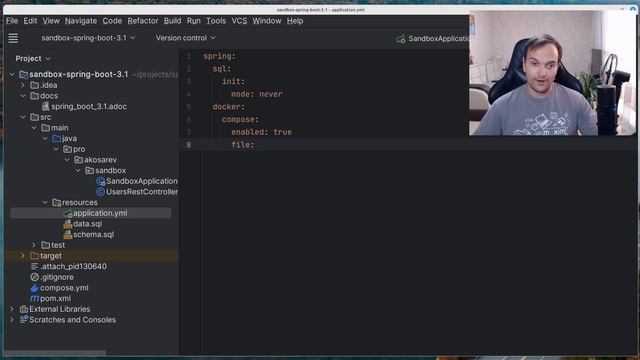This screenshot has width=640, height=360.
Task: Open the sandbox-spring-boot-3.1 project dropdown
Action: [88, 38]
